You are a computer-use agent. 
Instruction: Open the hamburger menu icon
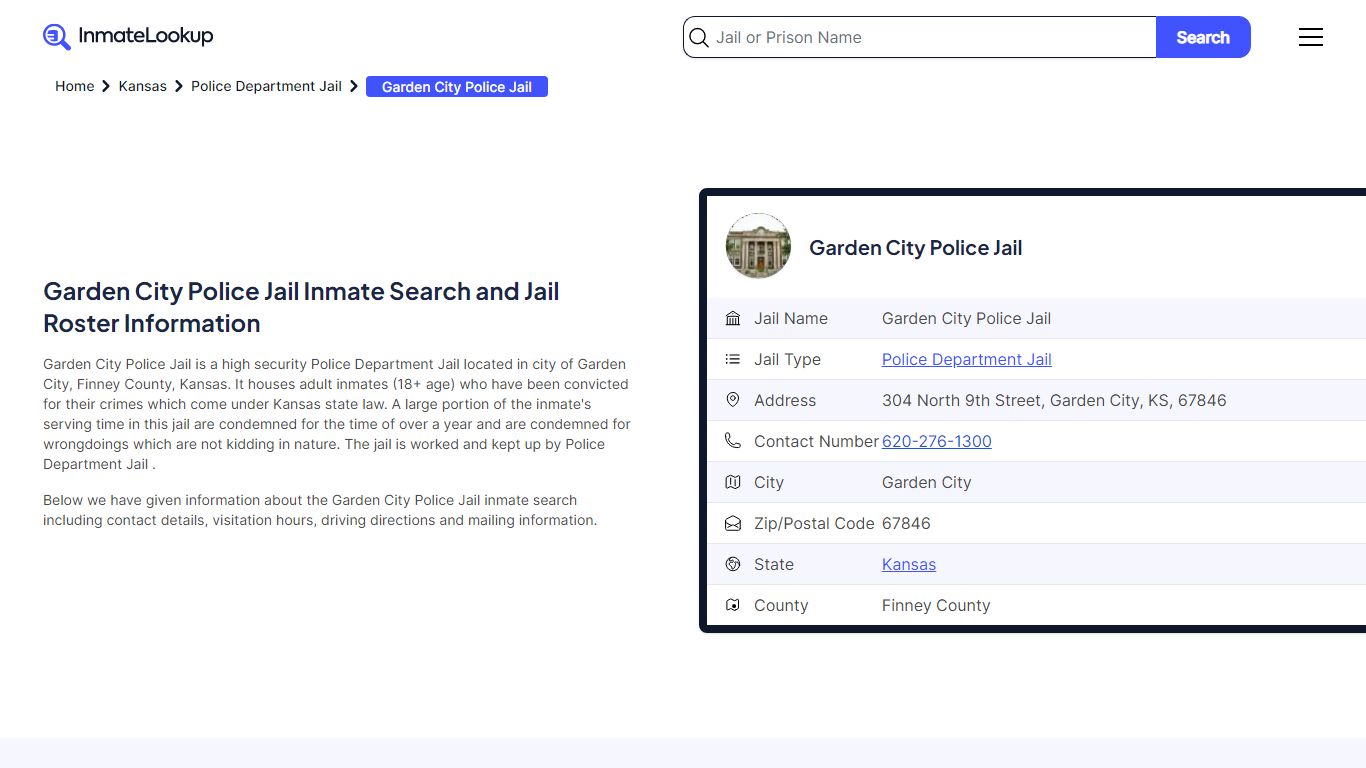tap(1311, 37)
